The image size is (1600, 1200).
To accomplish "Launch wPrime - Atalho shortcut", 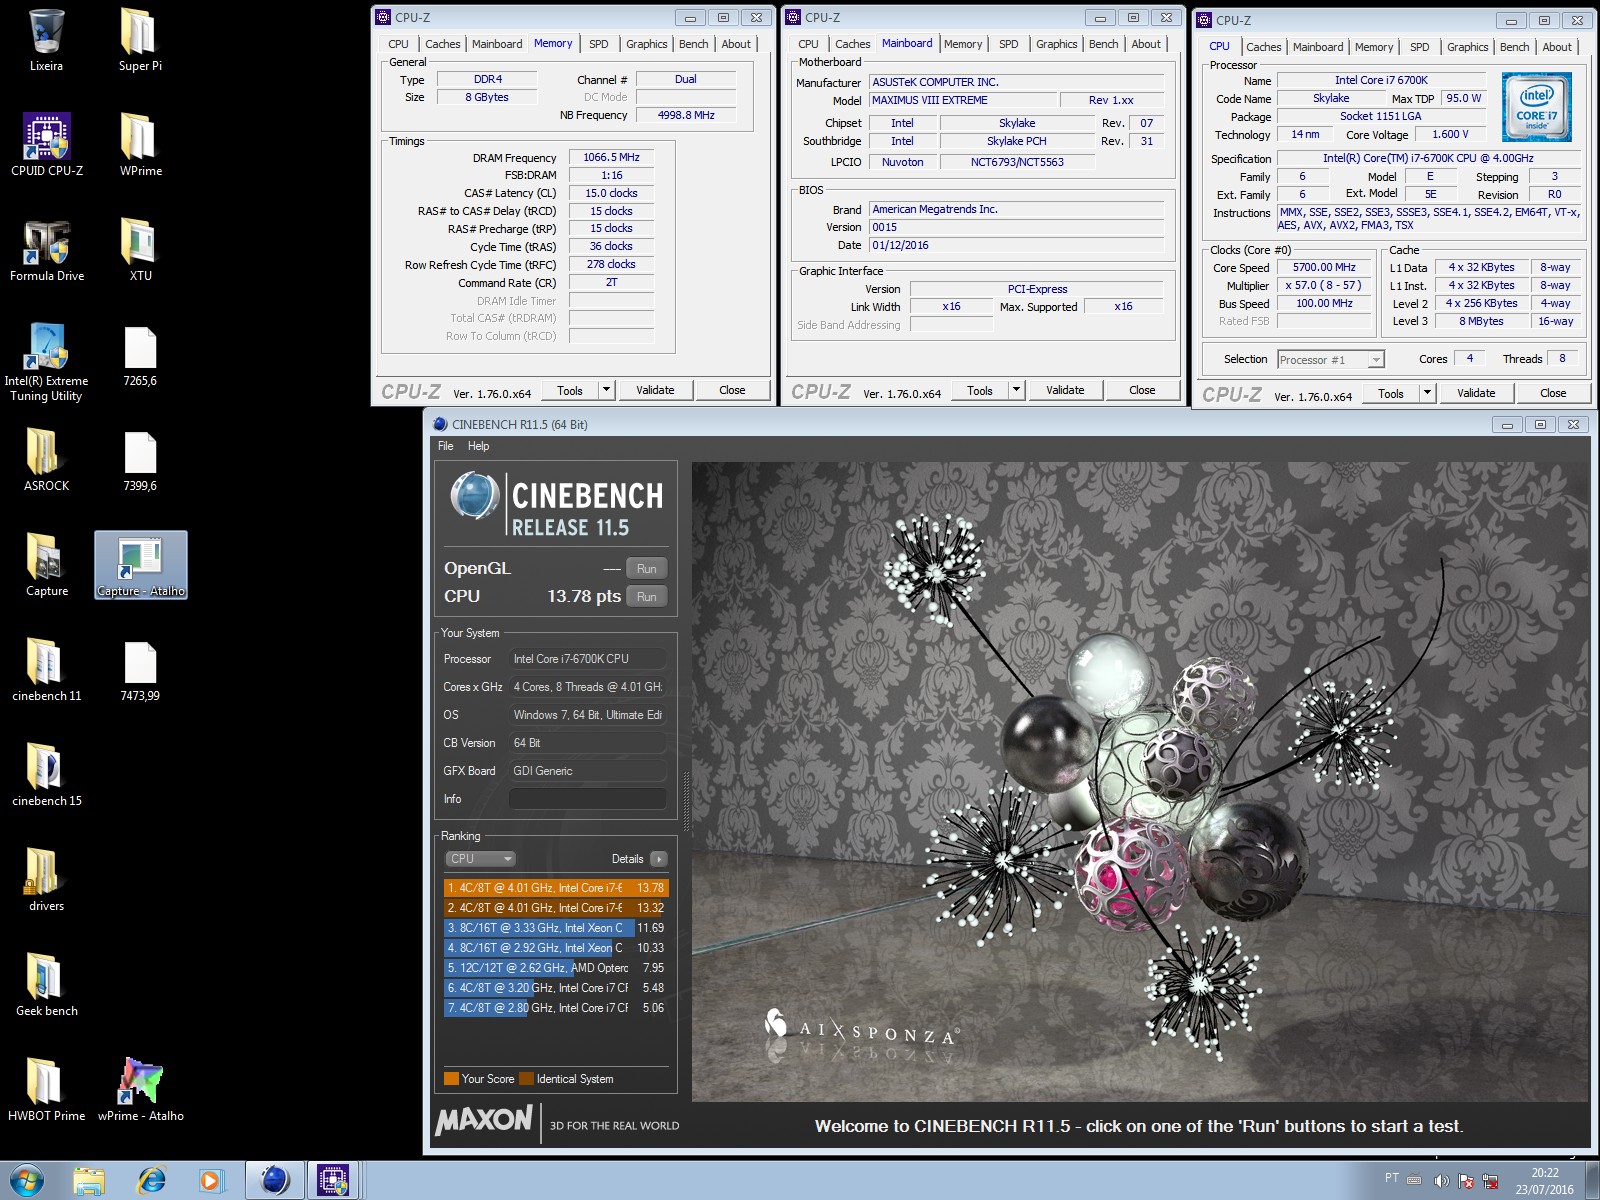I will [140, 1090].
